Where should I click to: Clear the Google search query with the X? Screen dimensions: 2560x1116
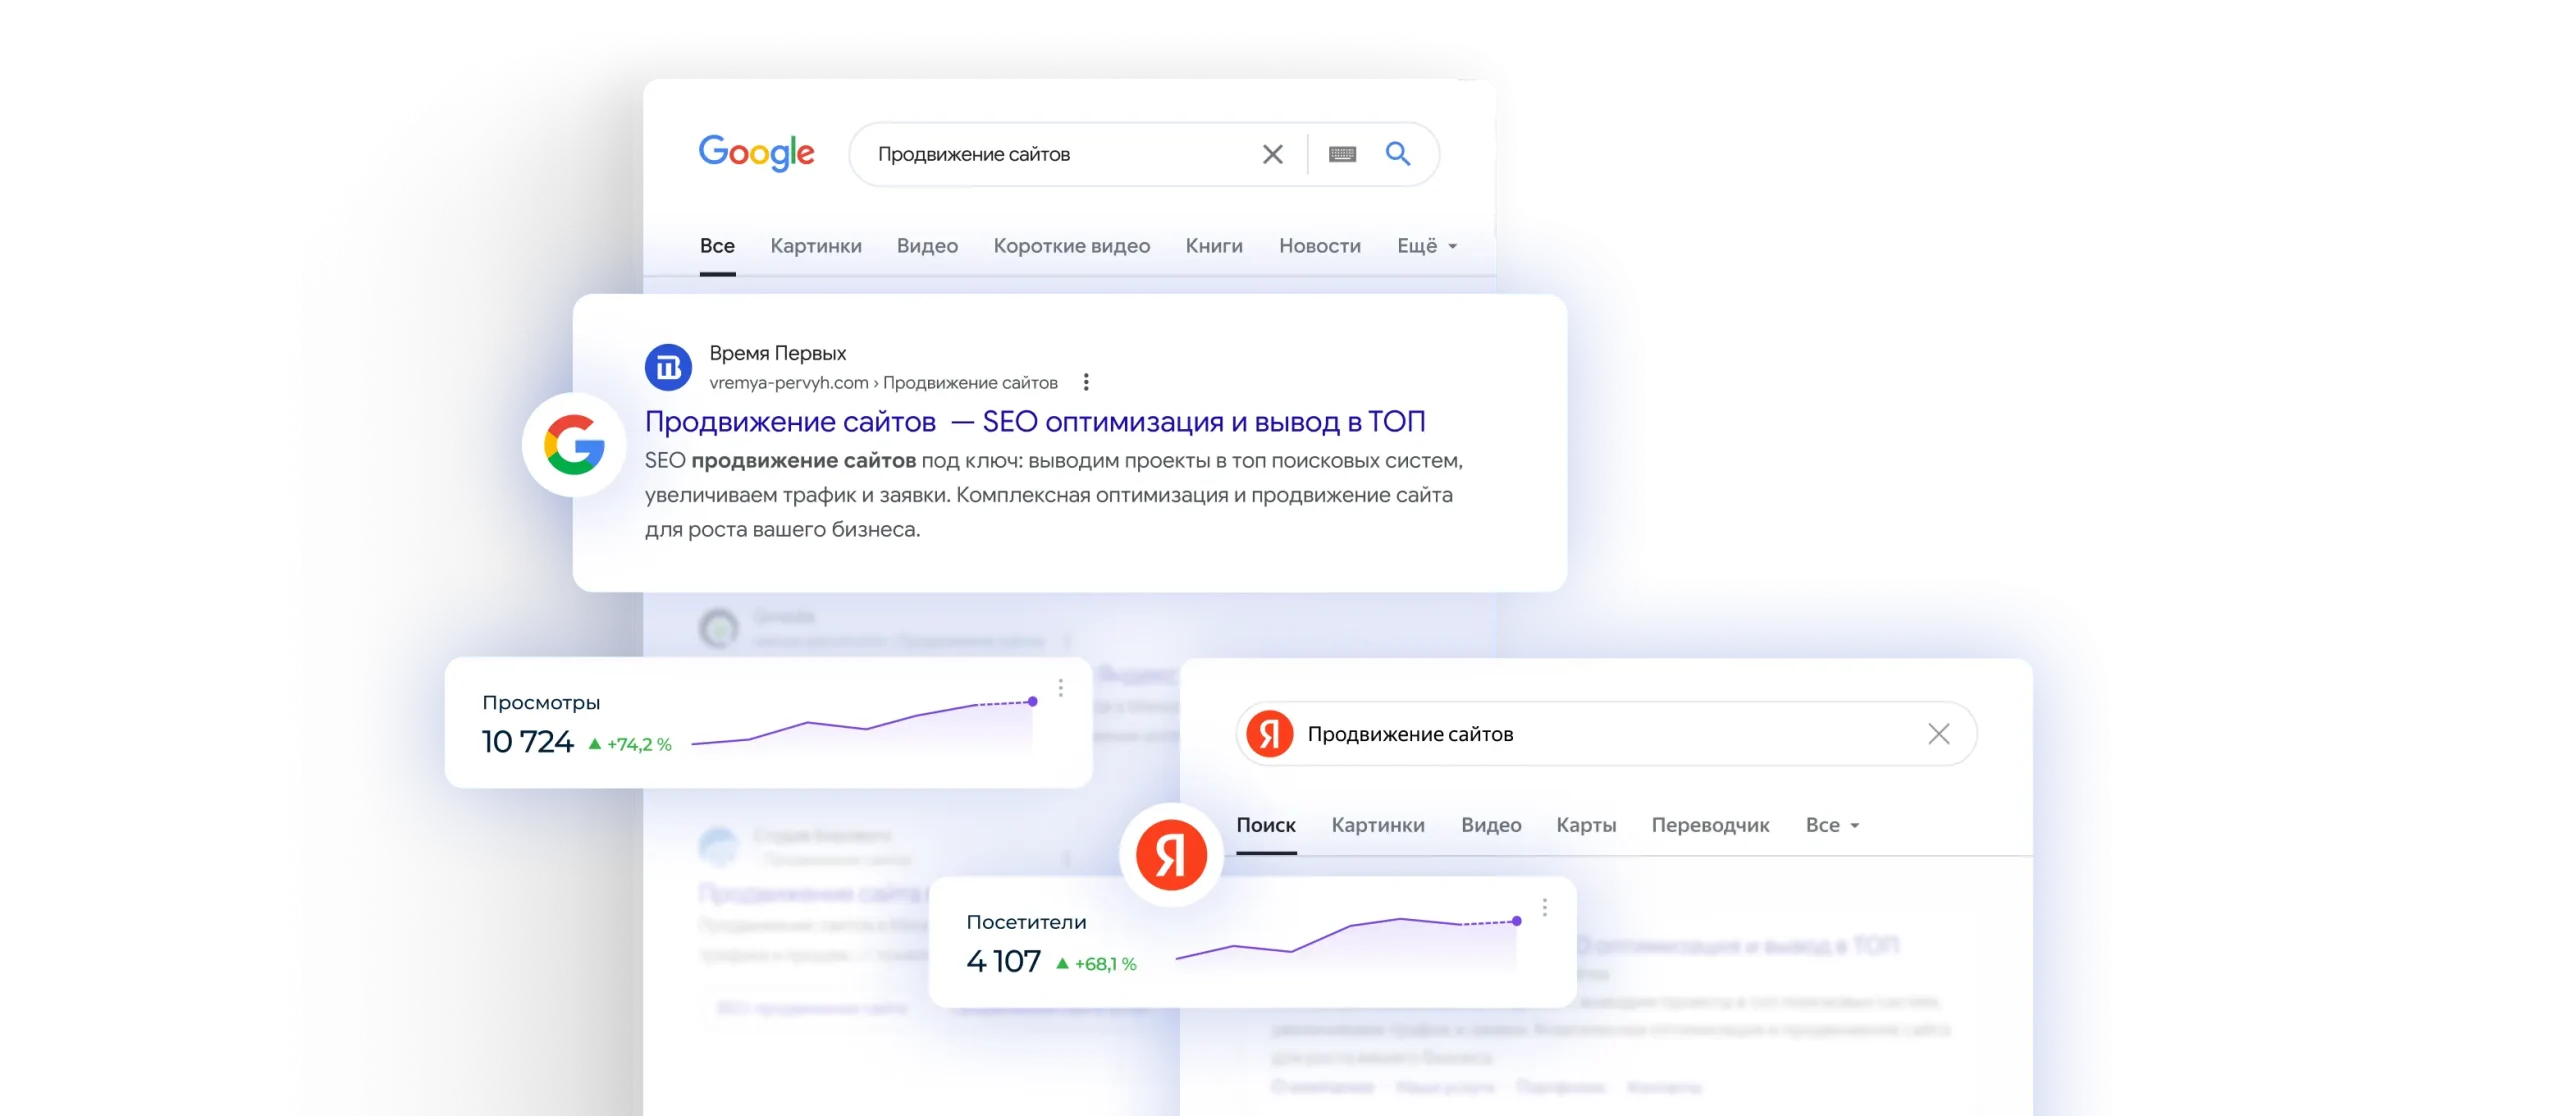(x=1271, y=154)
